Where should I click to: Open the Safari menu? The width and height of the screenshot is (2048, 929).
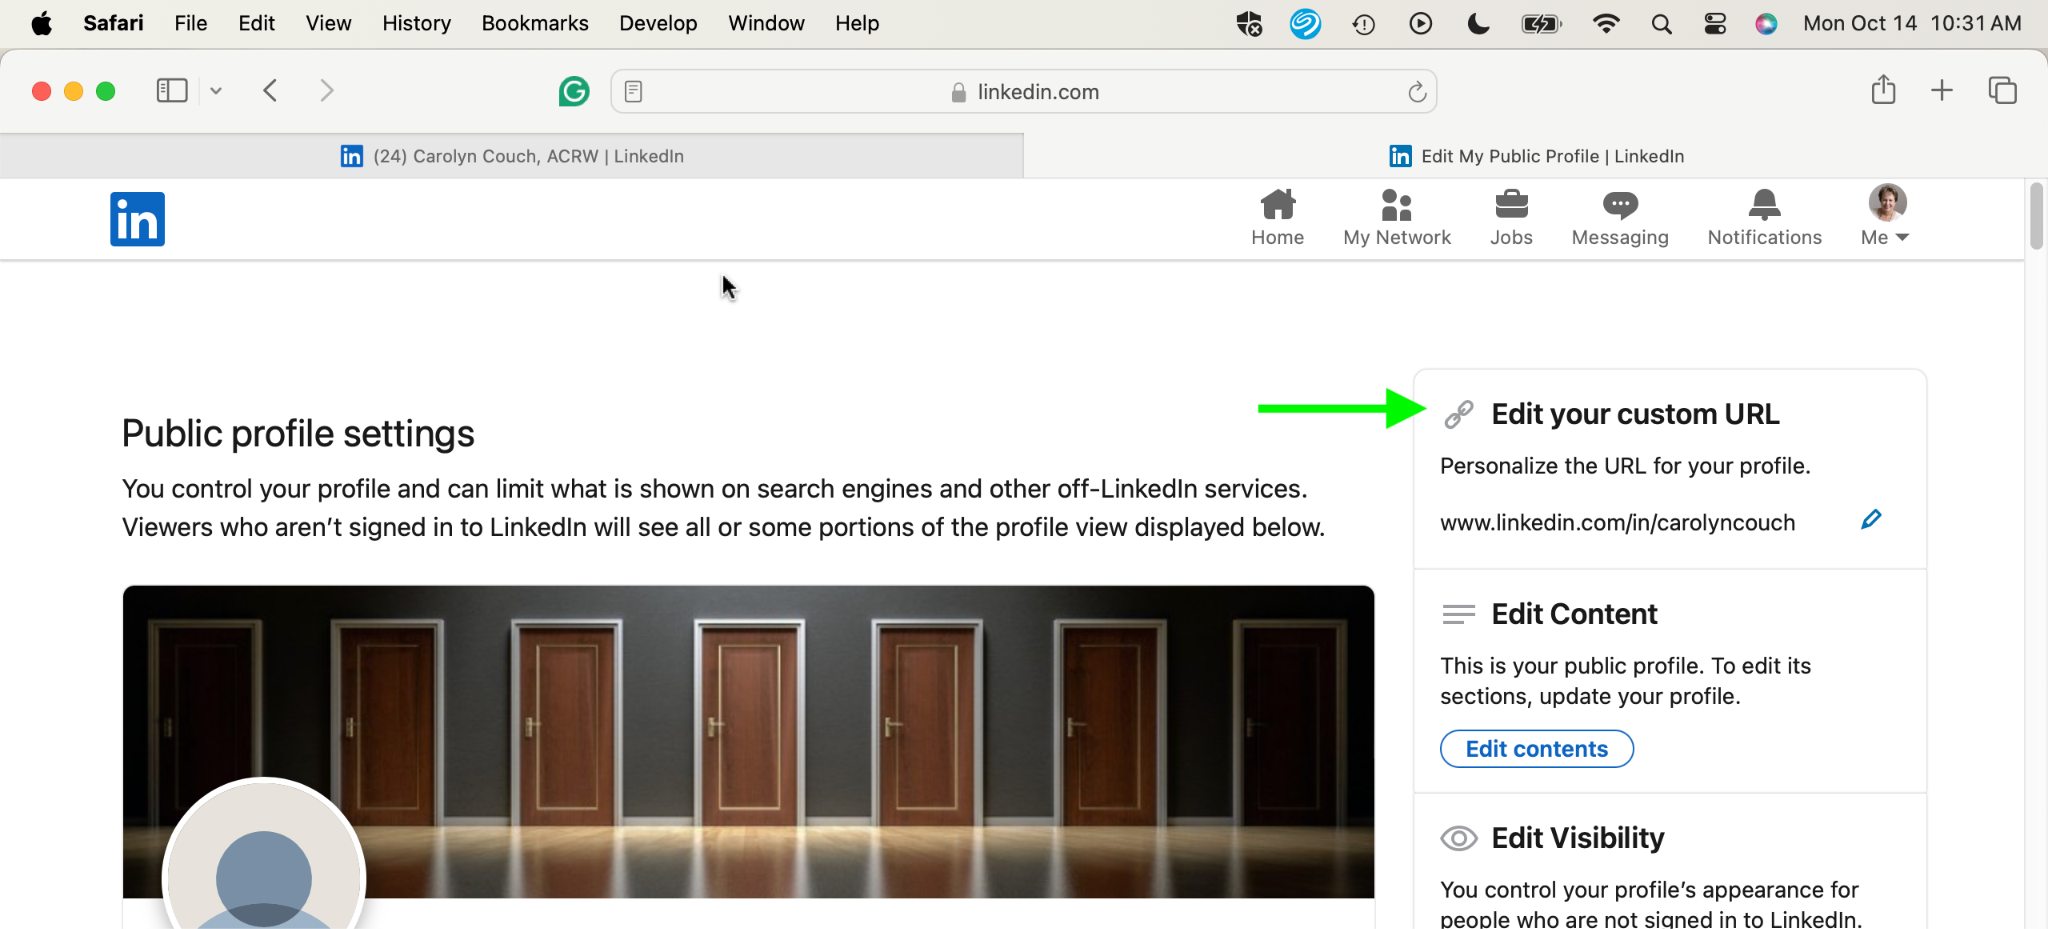click(x=113, y=23)
